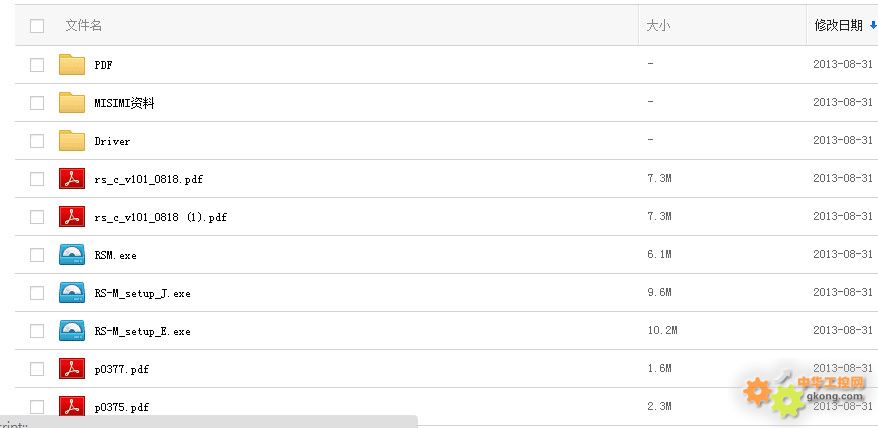Sort by the 大小 column header
The width and height of the screenshot is (878, 428).
658,25
